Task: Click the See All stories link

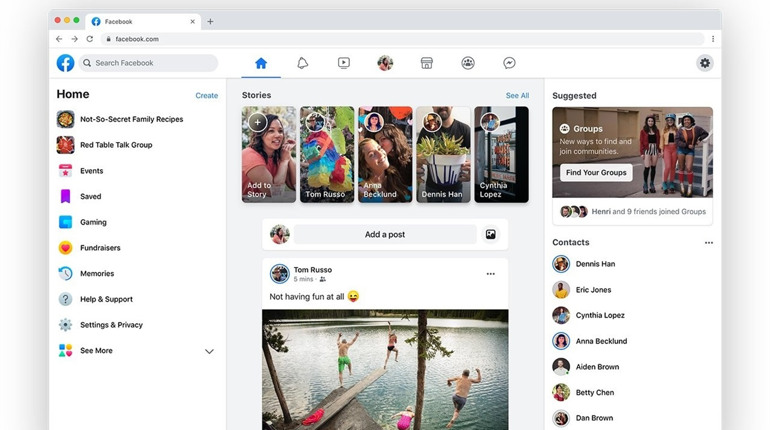Action: point(517,96)
